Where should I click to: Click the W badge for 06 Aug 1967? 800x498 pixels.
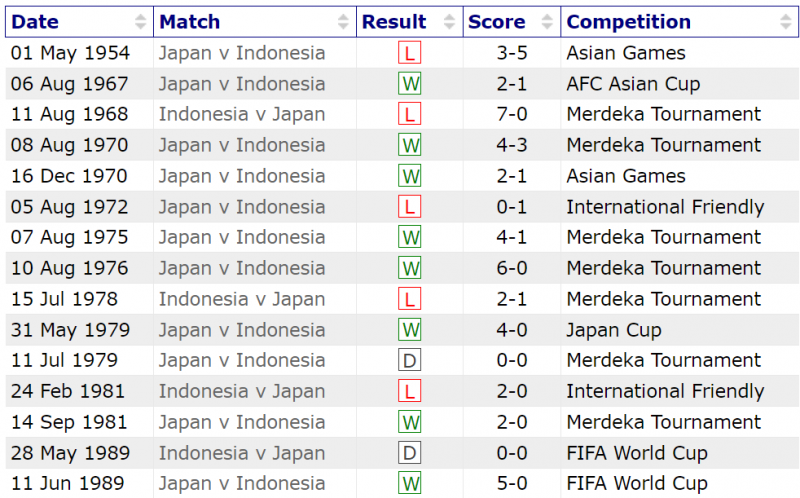click(409, 84)
